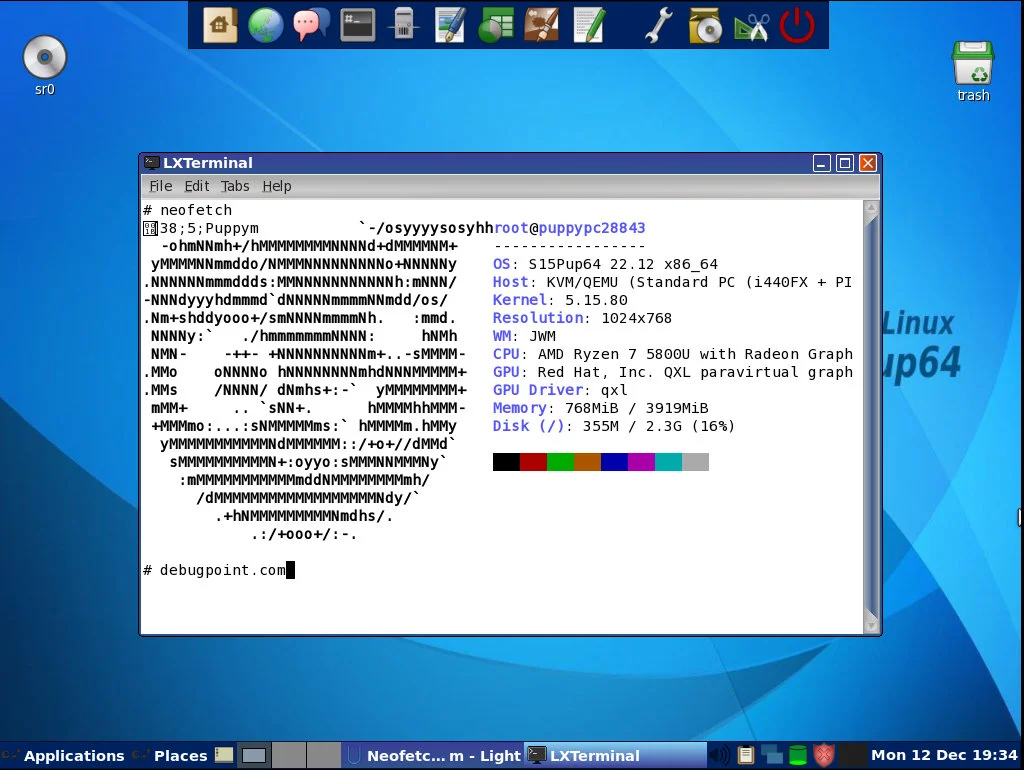Open the Help menu in LXTerminal
This screenshot has width=1024, height=770.
click(277, 186)
